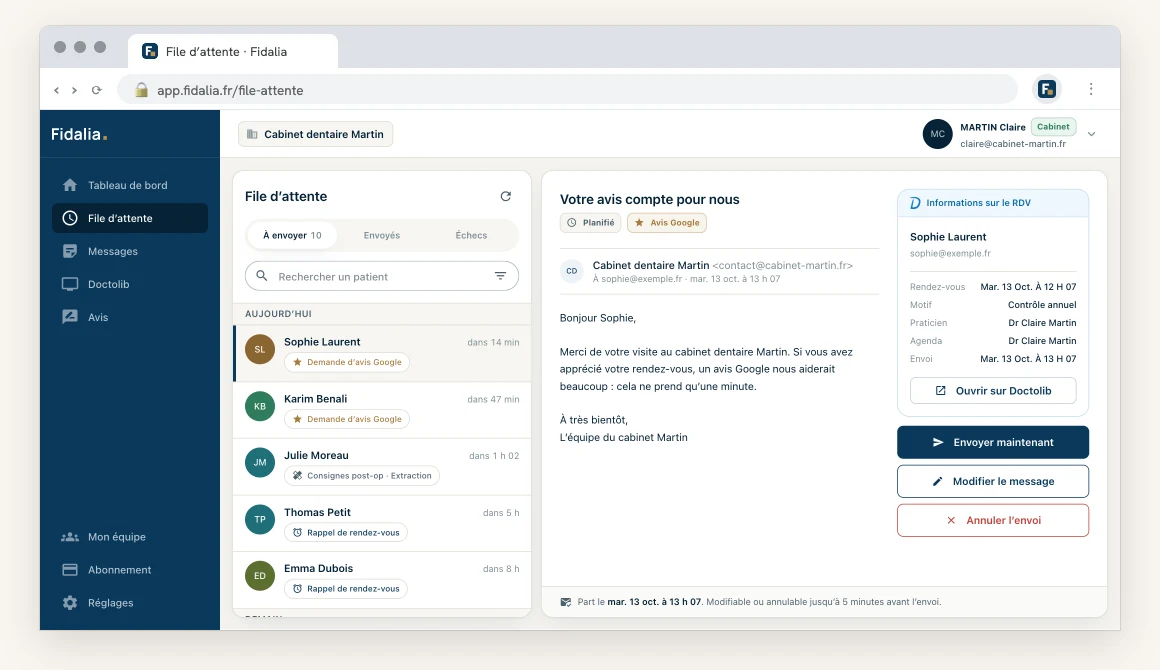
Task: Click the MC user avatar
Action: point(937,134)
